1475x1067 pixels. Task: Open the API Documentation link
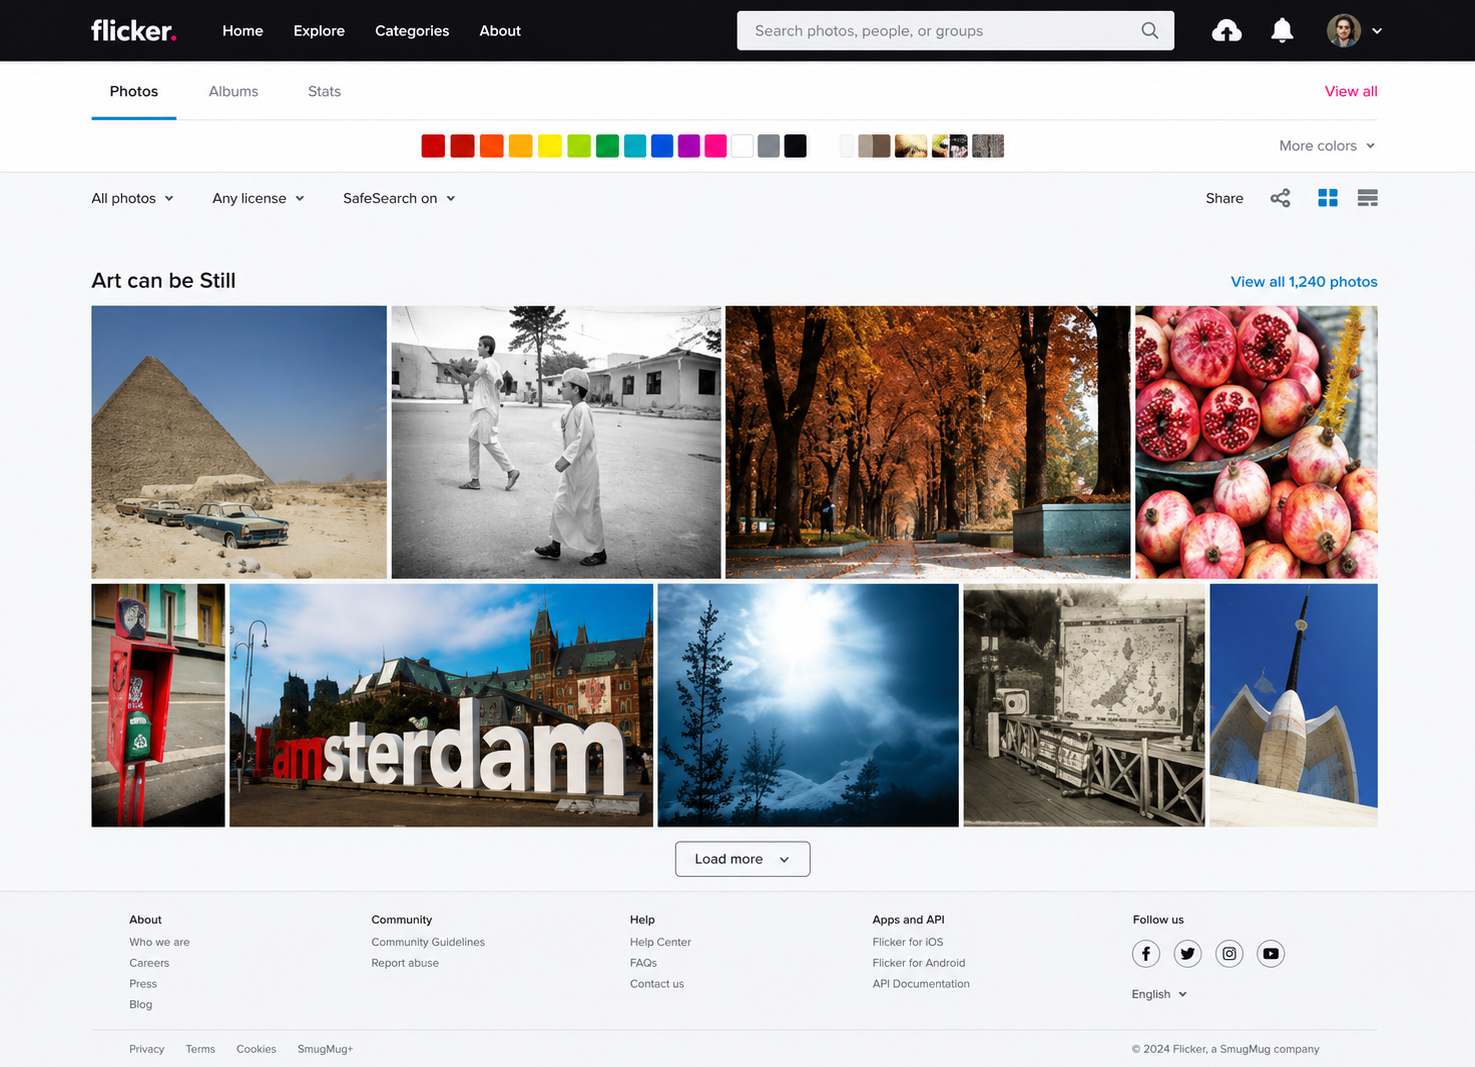tap(921, 984)
